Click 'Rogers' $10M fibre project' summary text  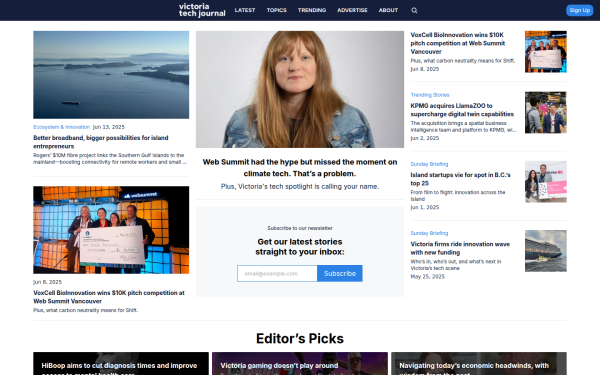[x=110, y=159]
